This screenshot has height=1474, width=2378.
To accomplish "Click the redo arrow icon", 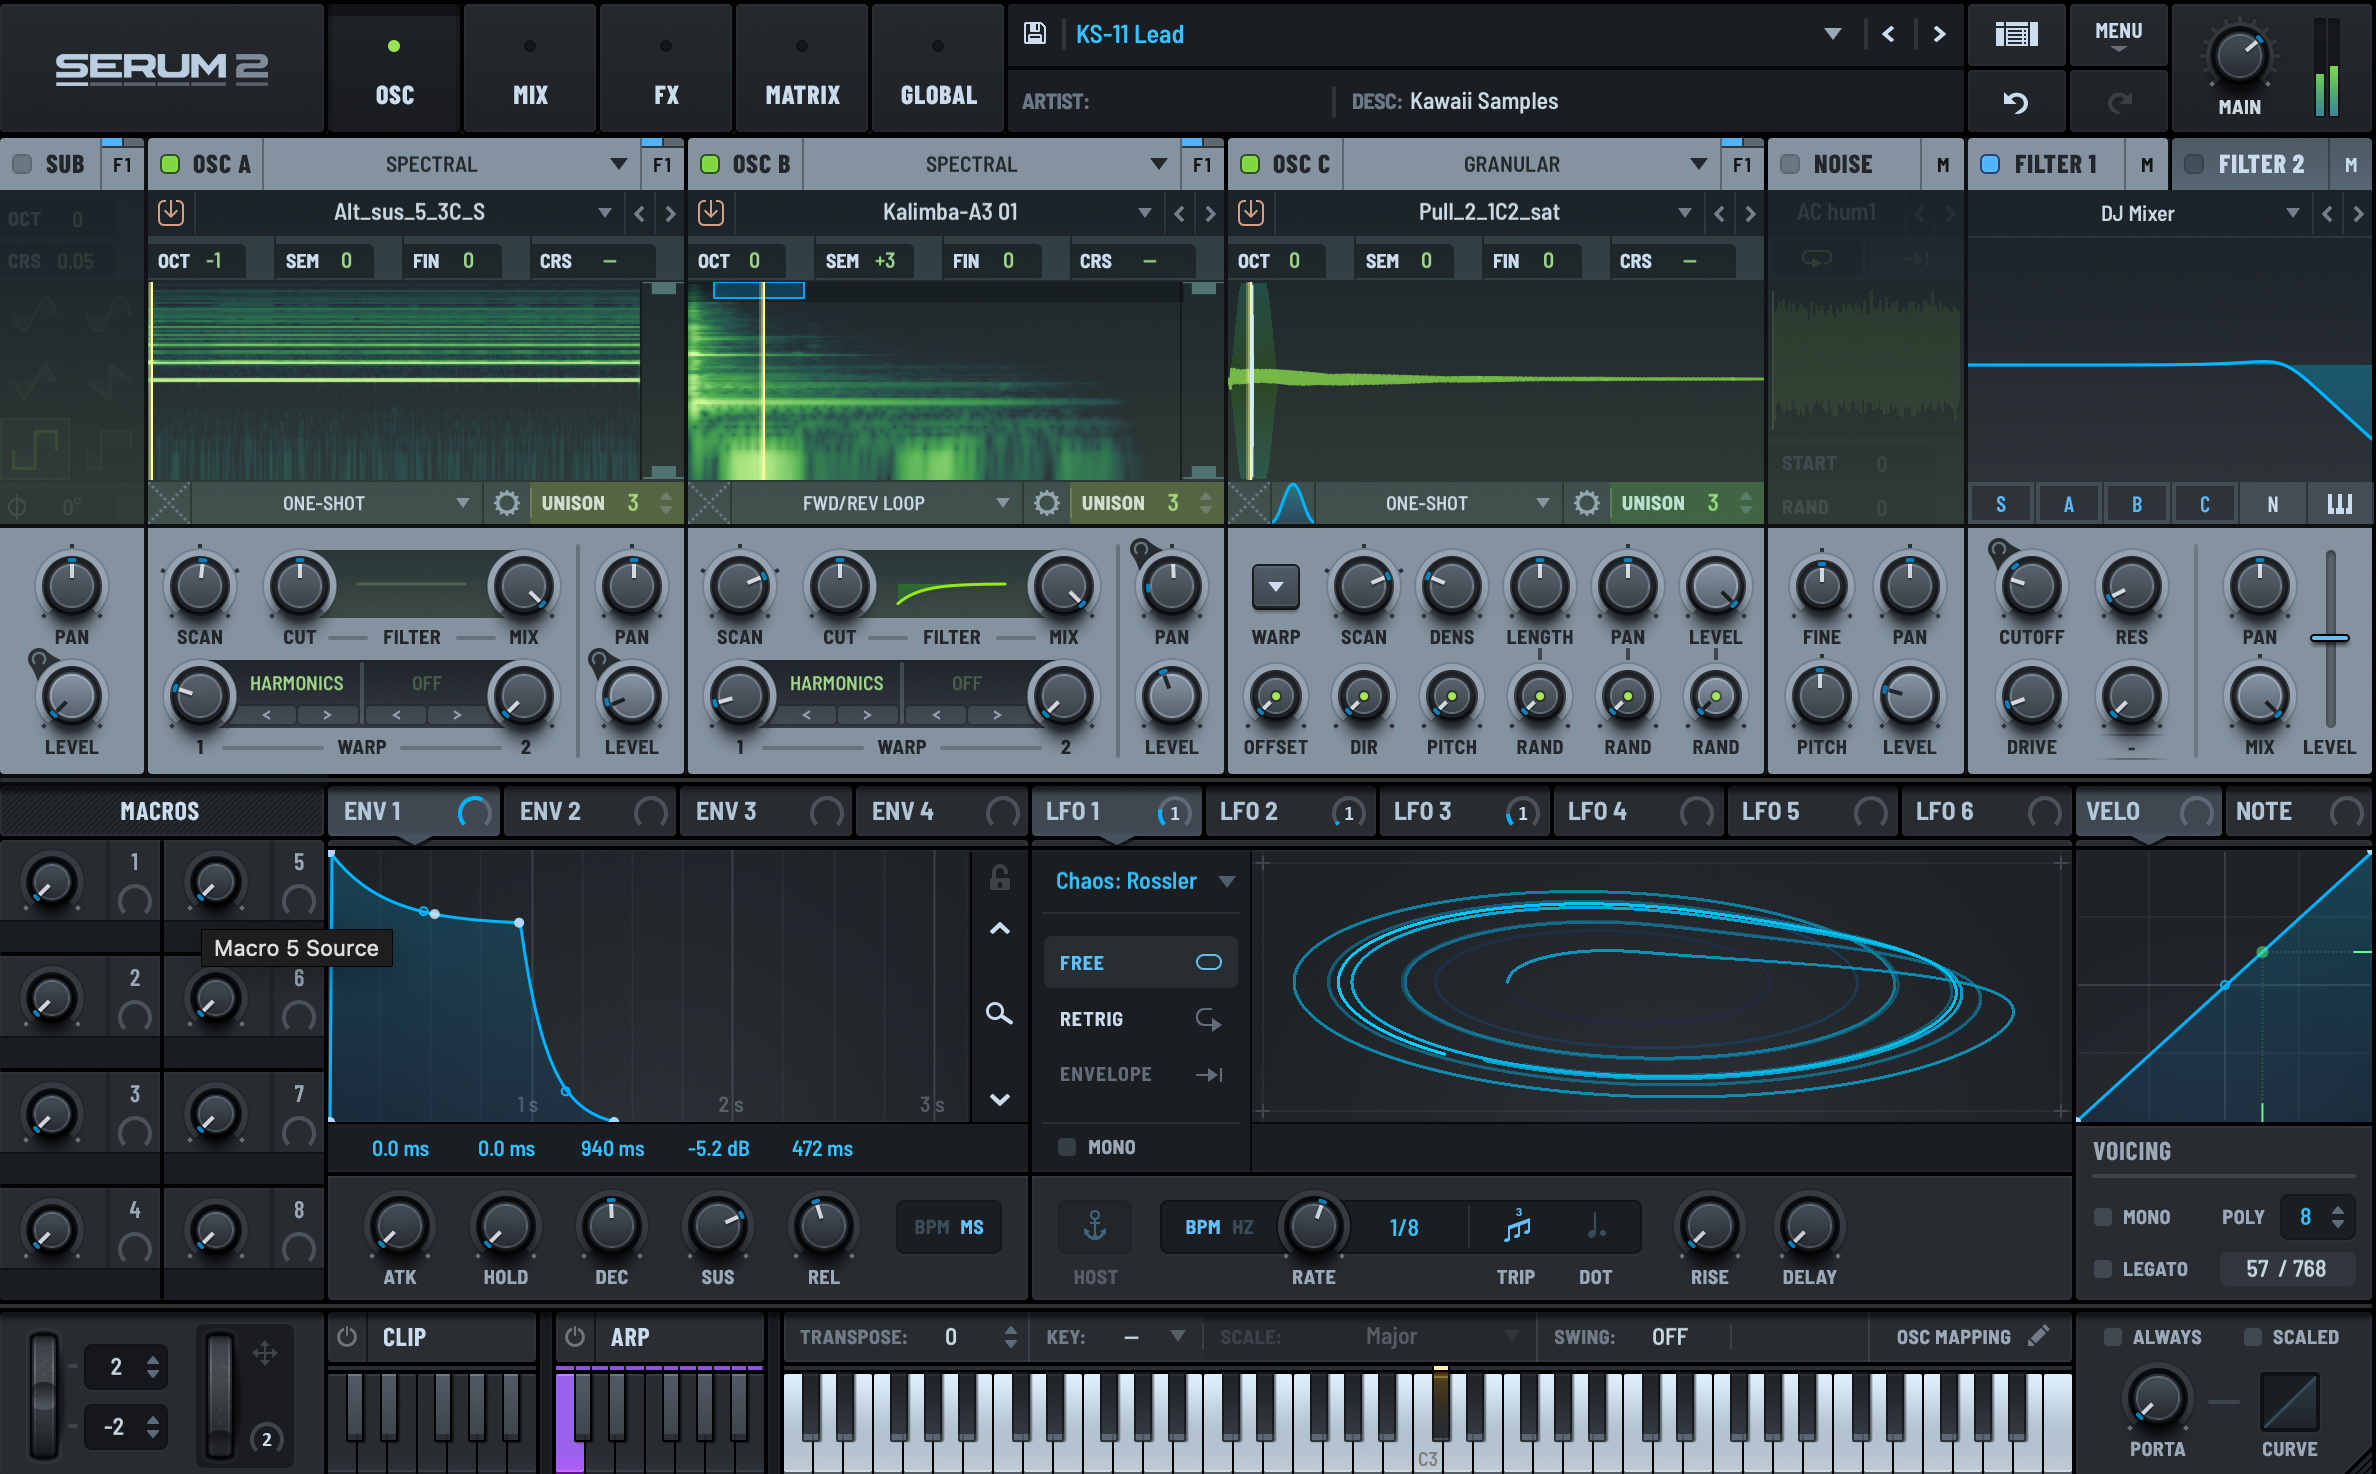I will [2119, 101].
